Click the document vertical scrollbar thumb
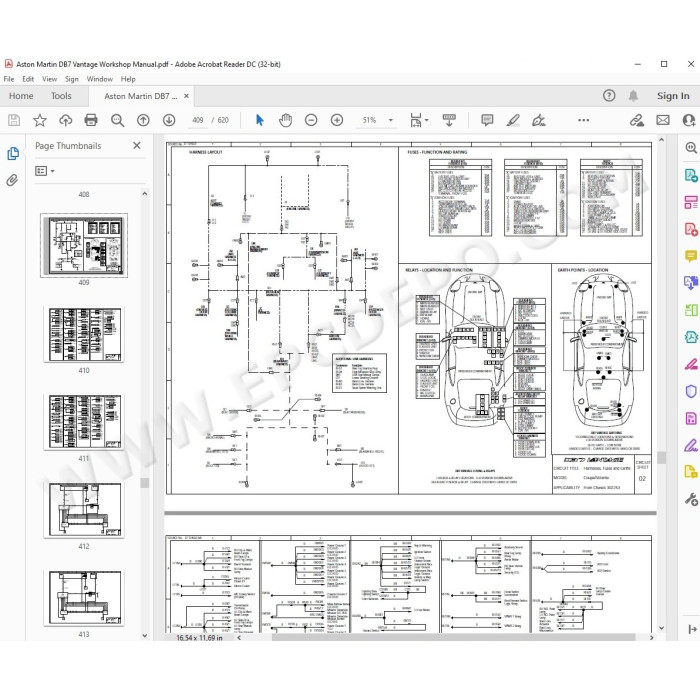Screen dimensions: 700x700 (x=661, y=457)
